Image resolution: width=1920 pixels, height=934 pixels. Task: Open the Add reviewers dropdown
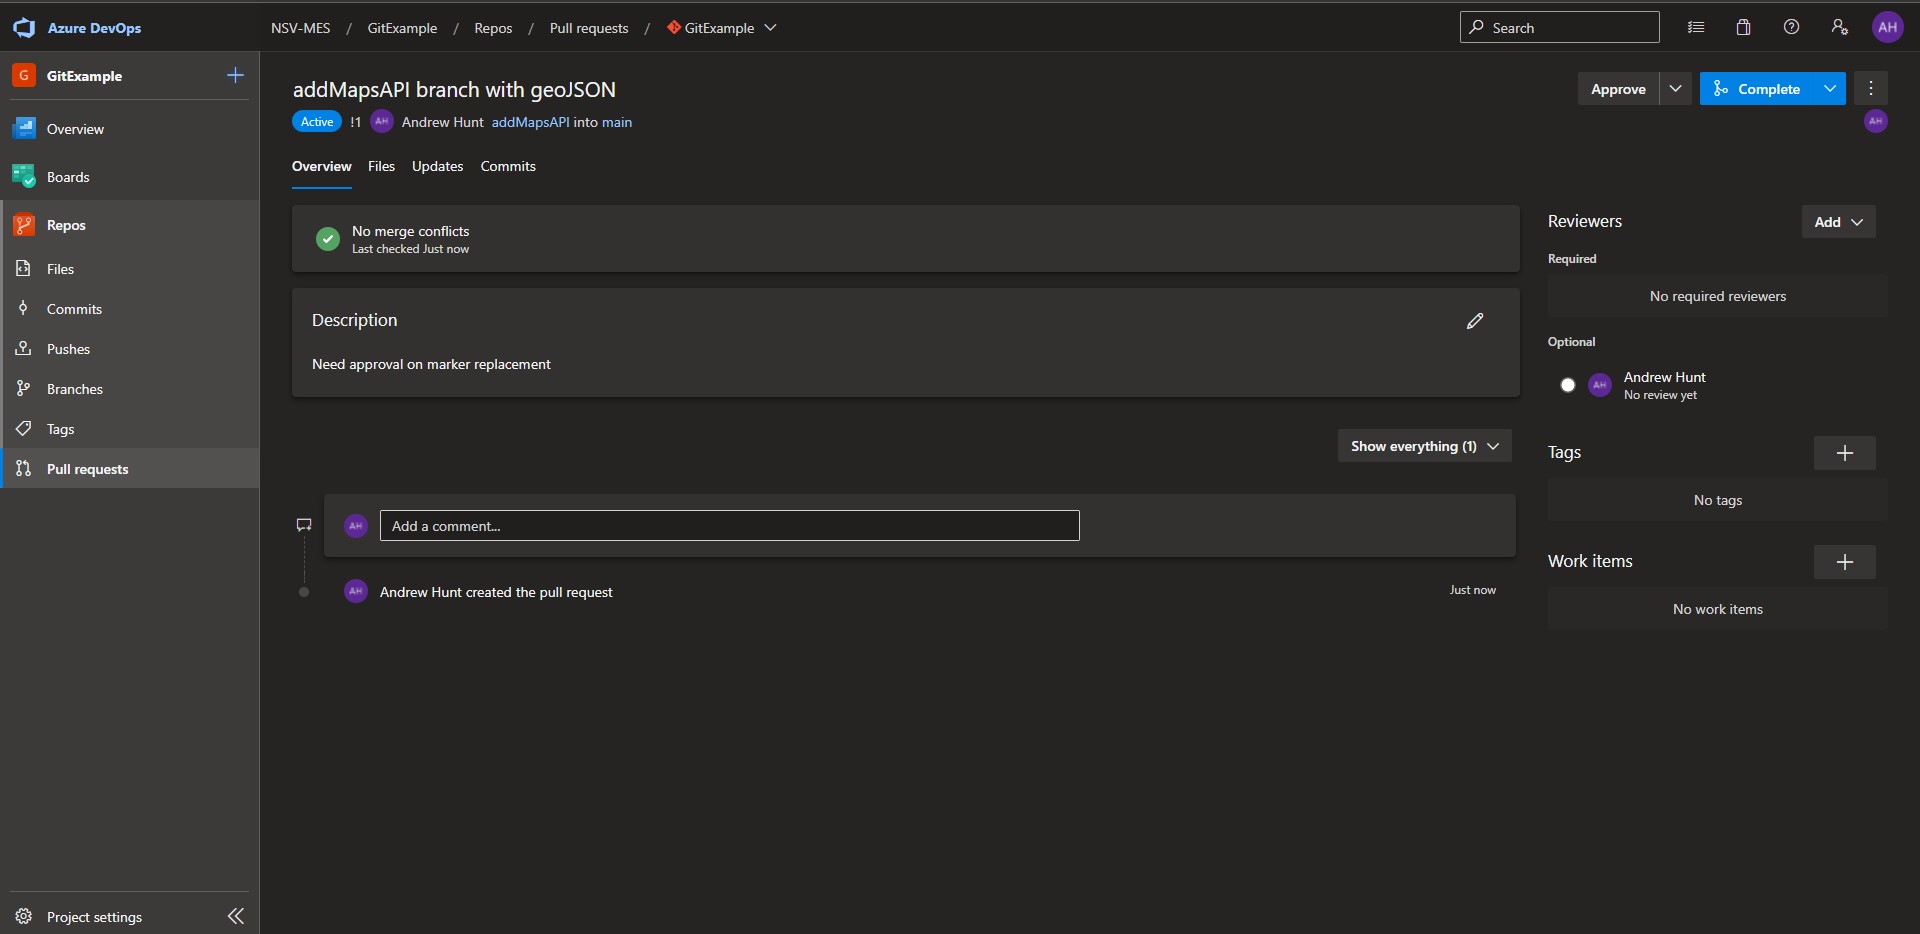(1839, 222)
